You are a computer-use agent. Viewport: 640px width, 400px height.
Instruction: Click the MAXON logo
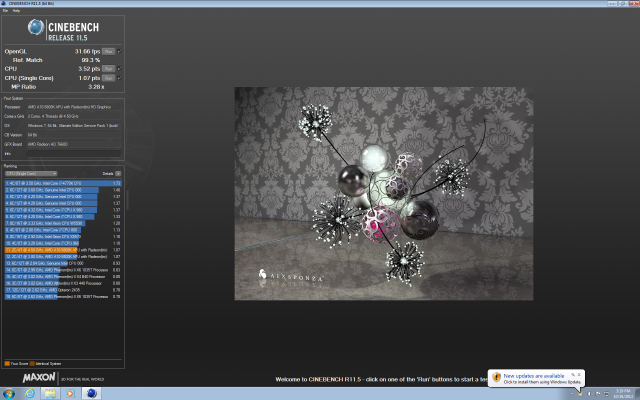point(39,378)
